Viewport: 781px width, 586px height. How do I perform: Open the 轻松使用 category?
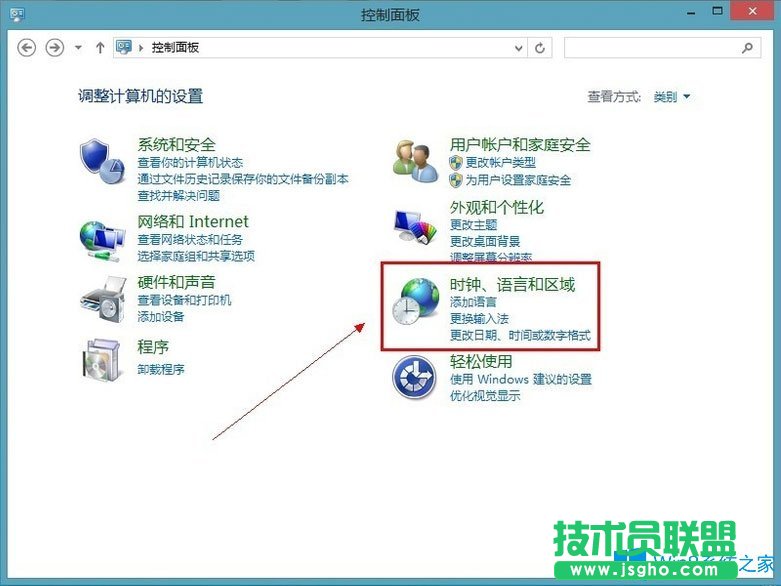[481, 361]
